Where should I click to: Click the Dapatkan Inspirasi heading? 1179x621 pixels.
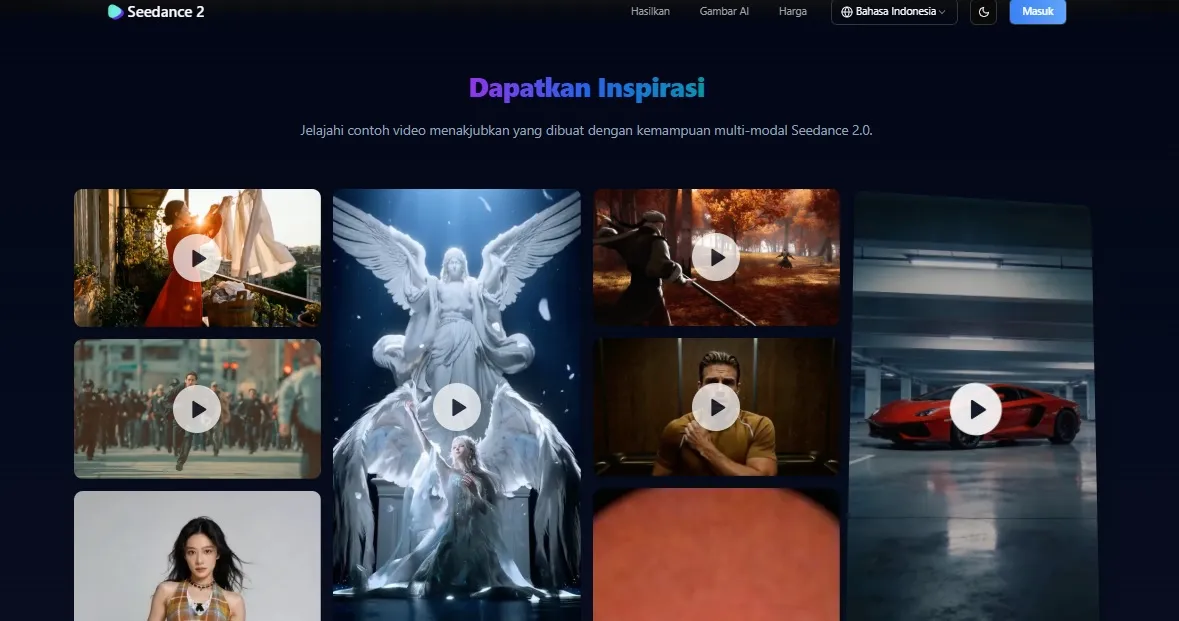pyautogui.click(x=587, y=88)
